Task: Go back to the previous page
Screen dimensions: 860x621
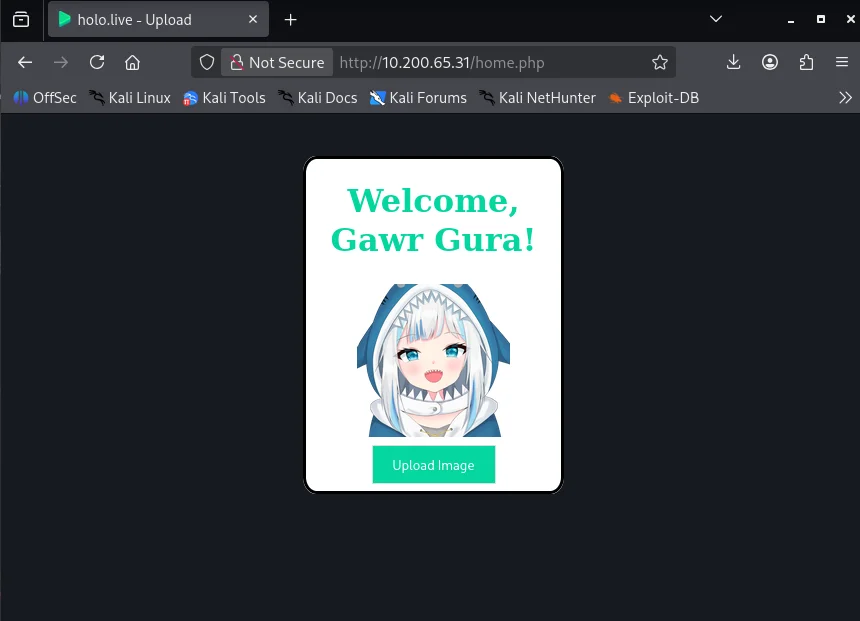Action: pyautogui.click(x=25, y=62)
